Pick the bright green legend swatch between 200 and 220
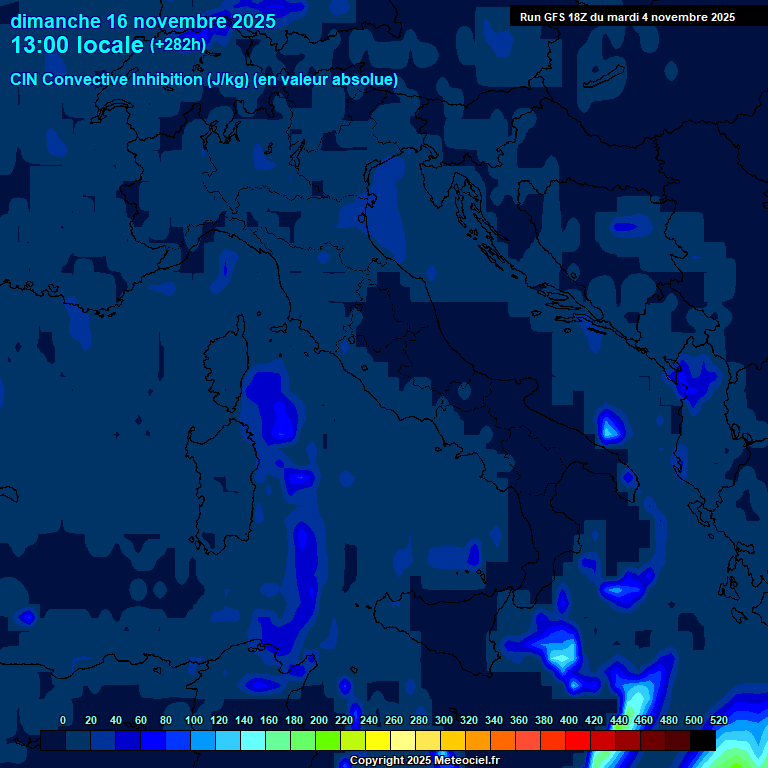The width and height of the screenshot is (768, 768). click(328, 740)
